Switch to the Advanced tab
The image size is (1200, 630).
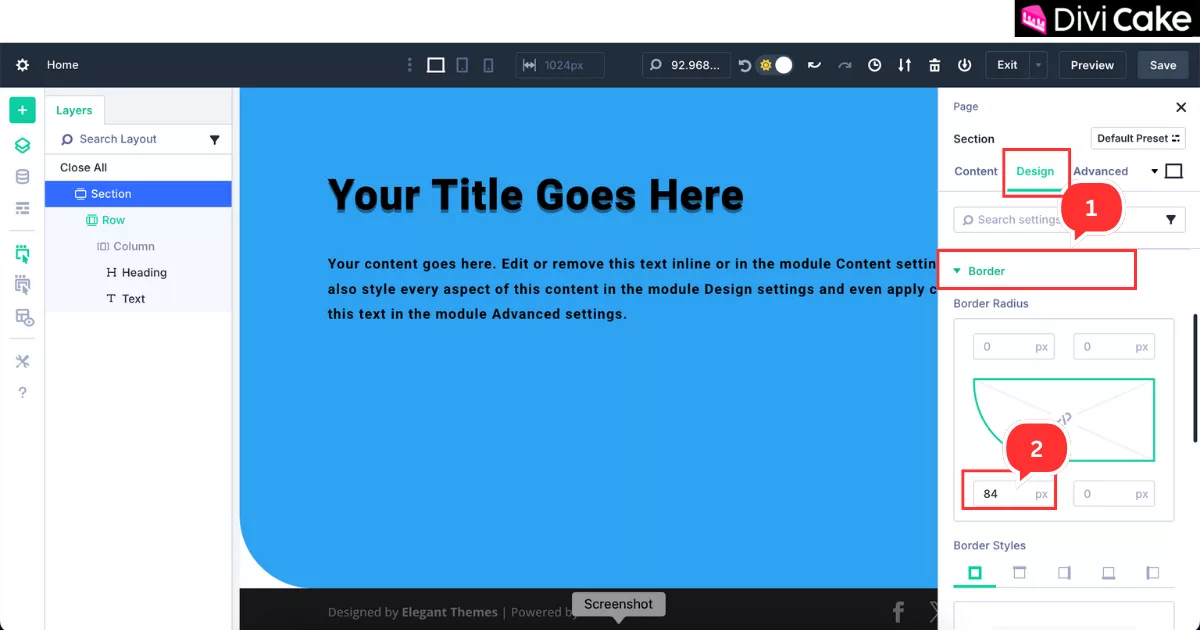tap(1100, 171)
